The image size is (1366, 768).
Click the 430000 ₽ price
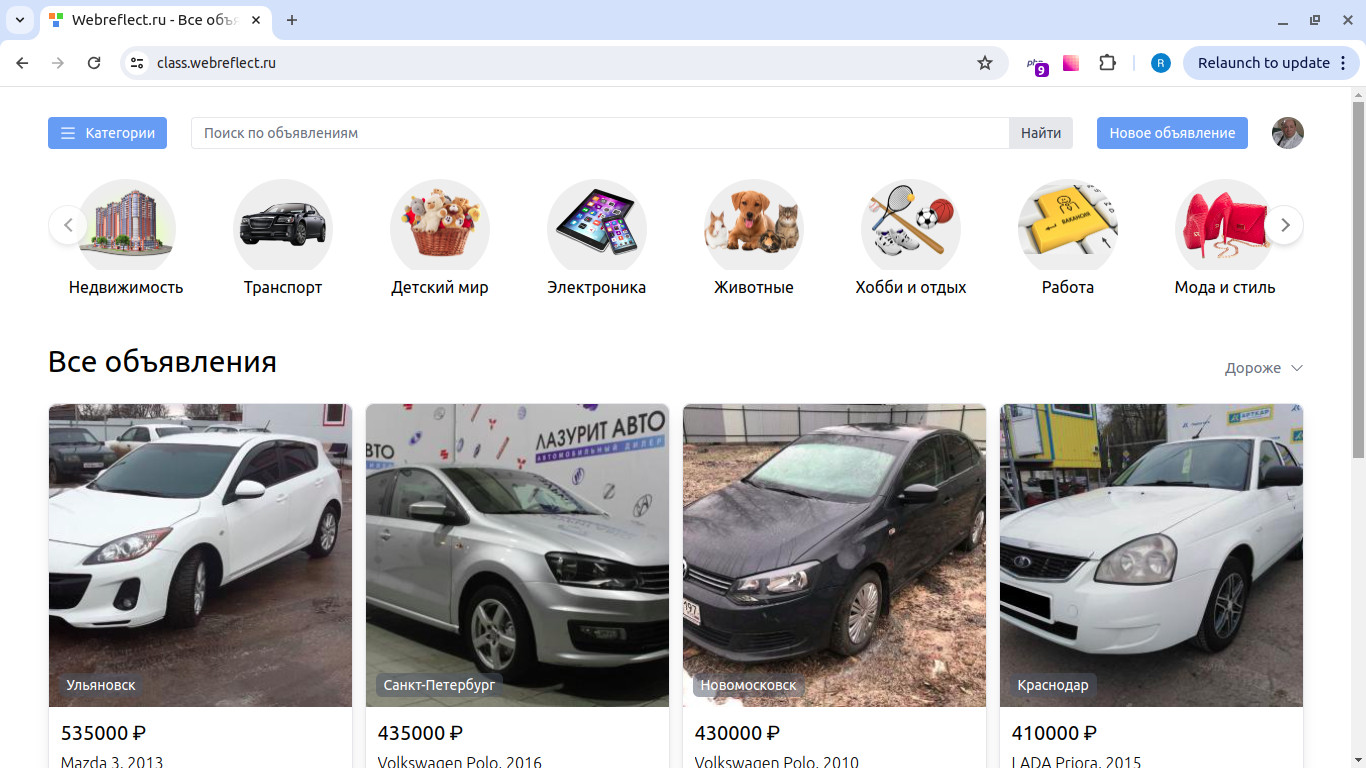(x=737, y=733)
